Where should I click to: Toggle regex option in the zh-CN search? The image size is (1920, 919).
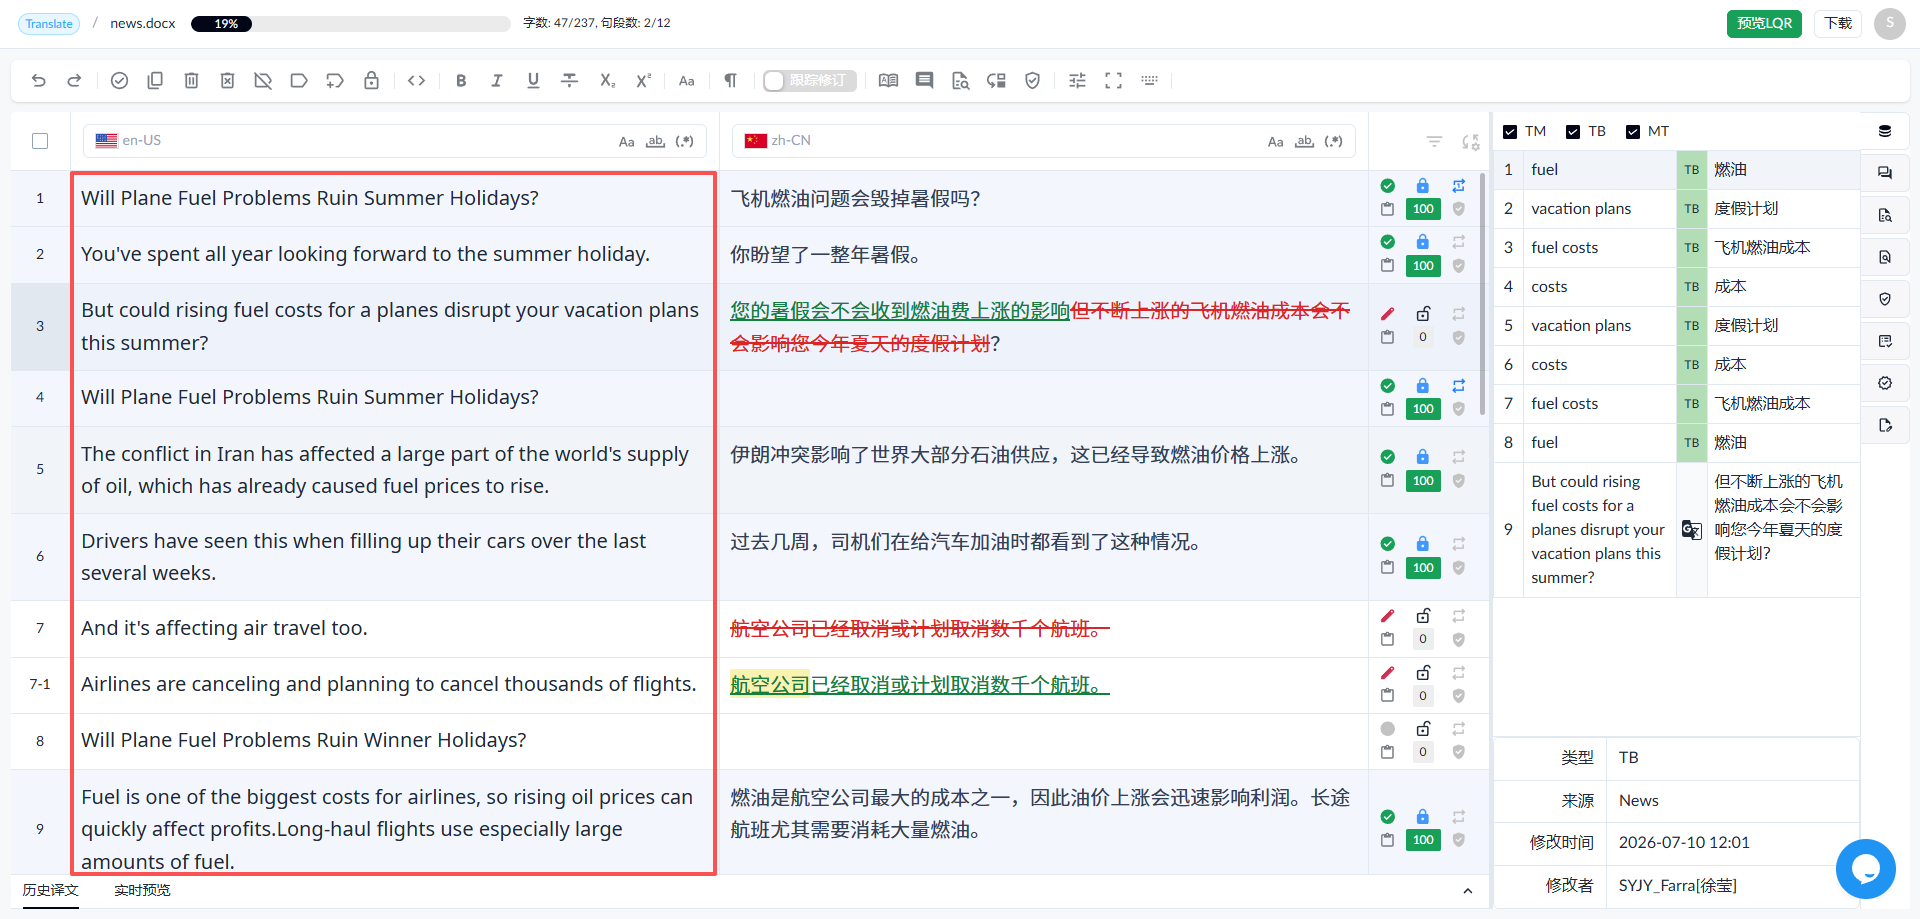[x=1333, y=142]
